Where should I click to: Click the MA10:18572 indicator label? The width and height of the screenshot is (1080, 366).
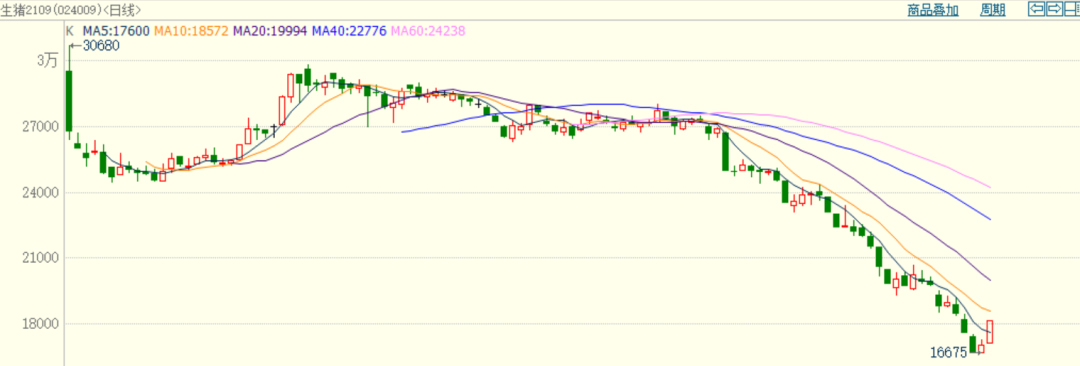(x=191, y=30)
